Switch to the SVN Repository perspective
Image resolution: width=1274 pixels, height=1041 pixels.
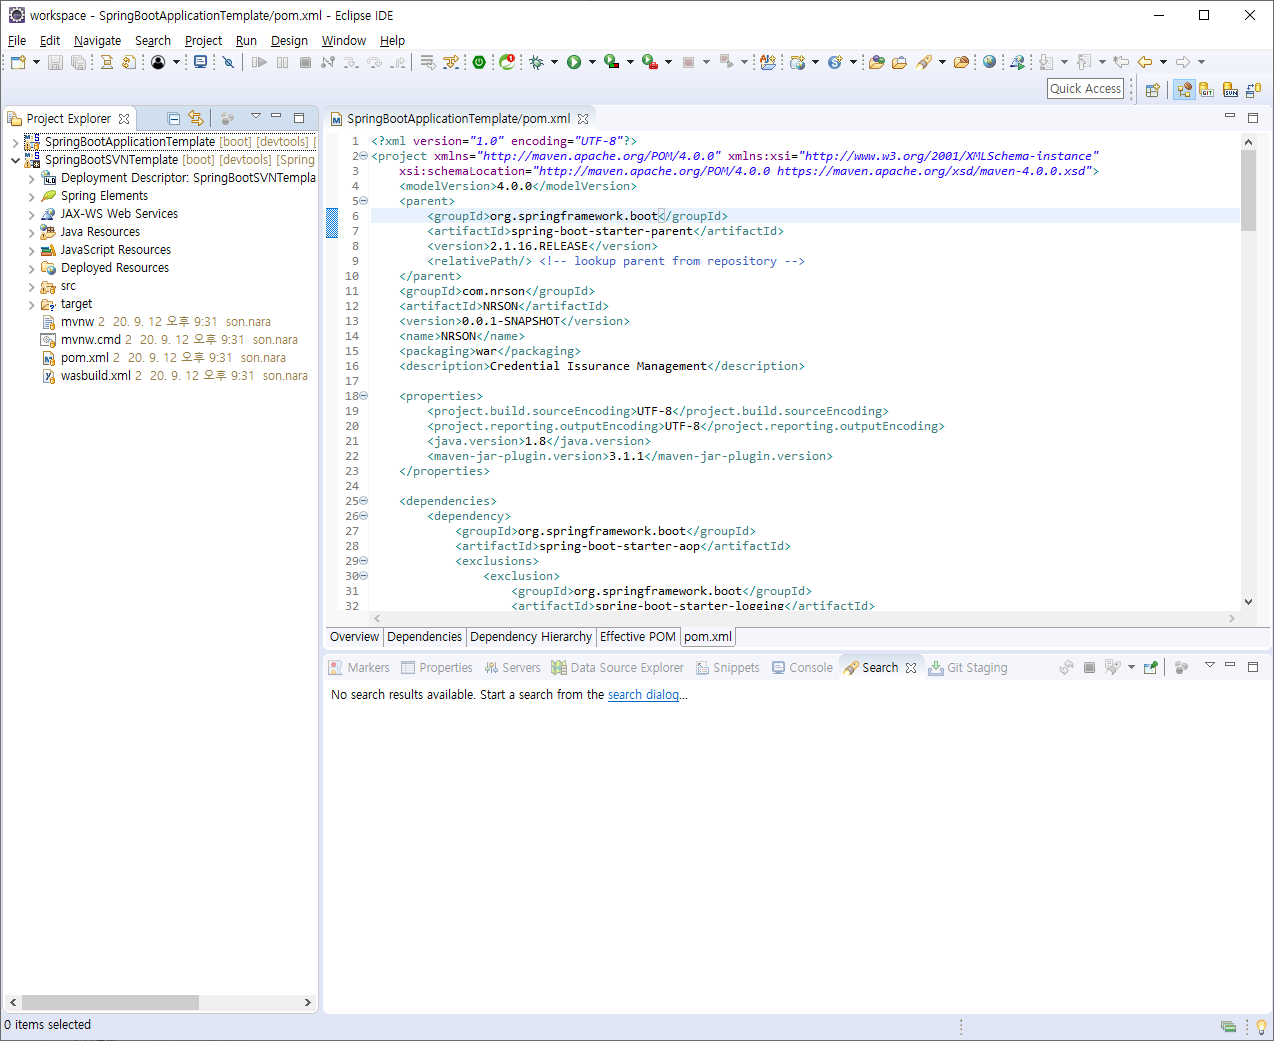(1230, 90)
